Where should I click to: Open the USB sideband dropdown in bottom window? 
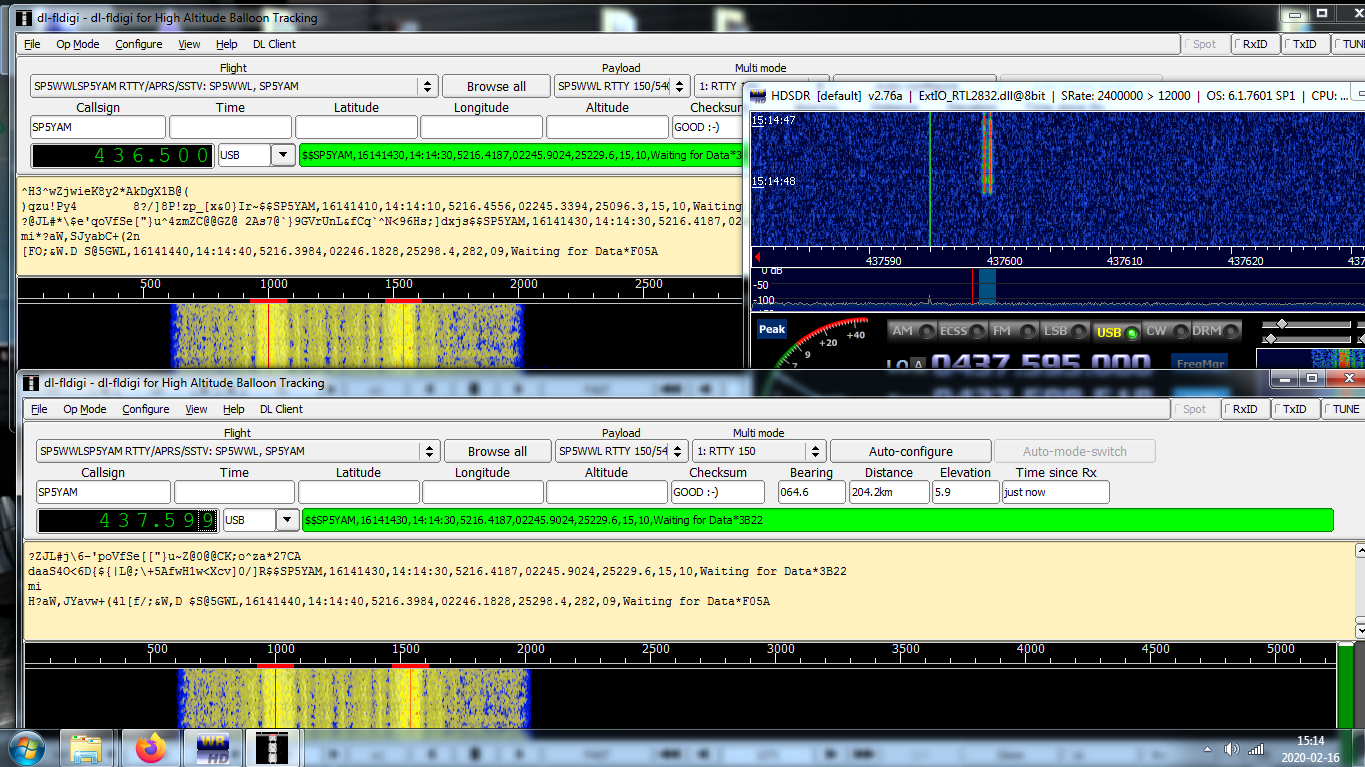288,520
